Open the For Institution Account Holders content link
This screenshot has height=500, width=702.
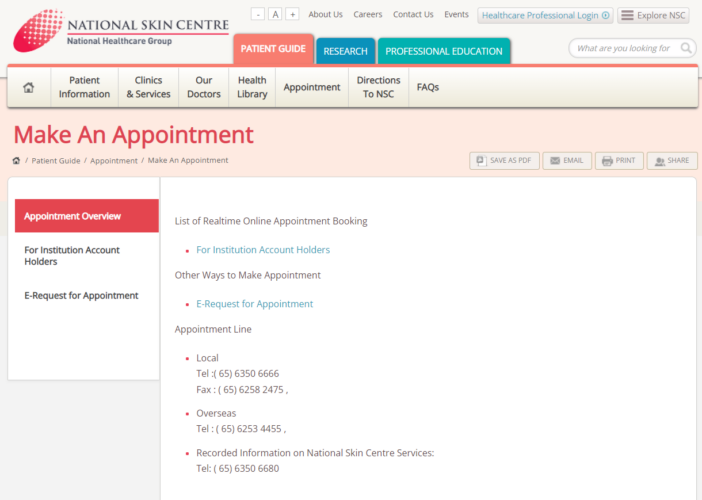tap(263, 250)
